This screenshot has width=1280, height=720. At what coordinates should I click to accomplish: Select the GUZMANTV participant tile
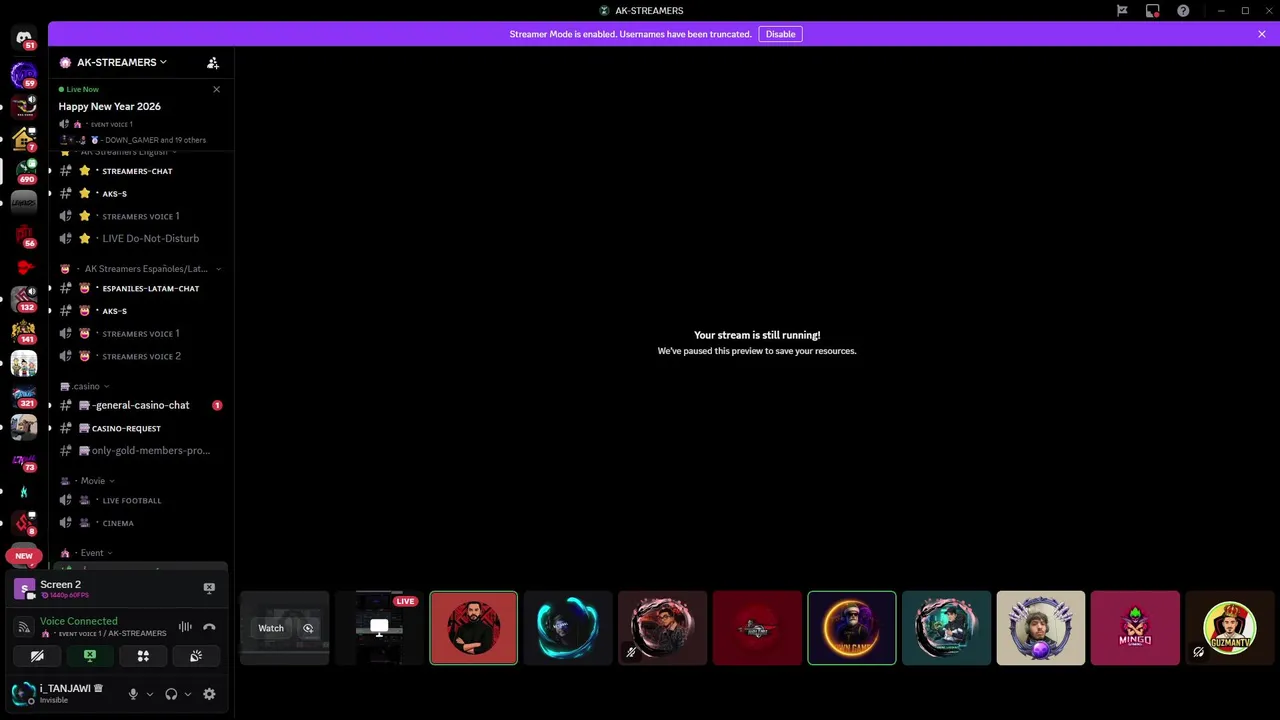coord(1229,628)
